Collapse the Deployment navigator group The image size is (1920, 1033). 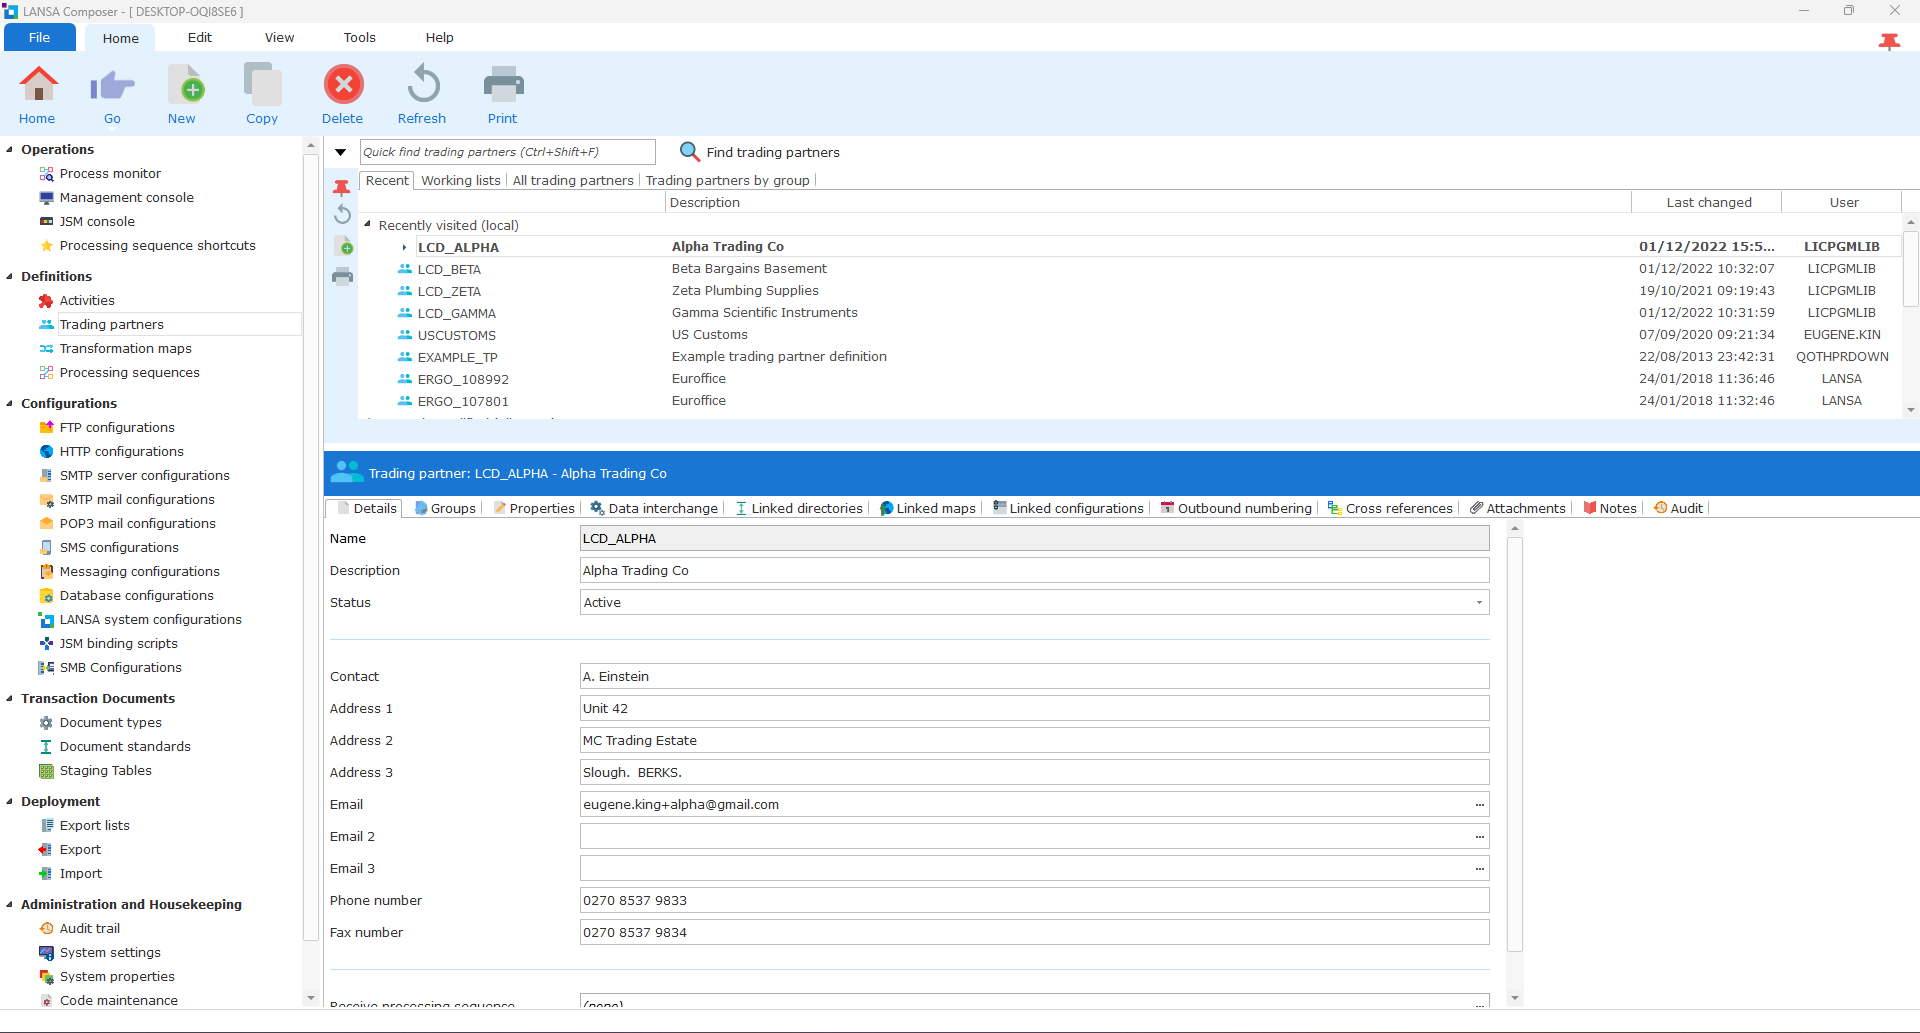pos(10,802)
